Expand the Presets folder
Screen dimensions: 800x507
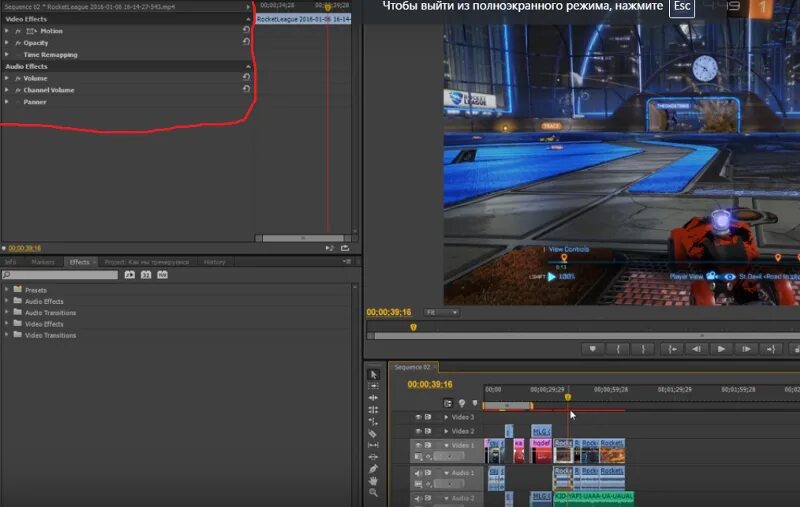click(x=7, y=289)
